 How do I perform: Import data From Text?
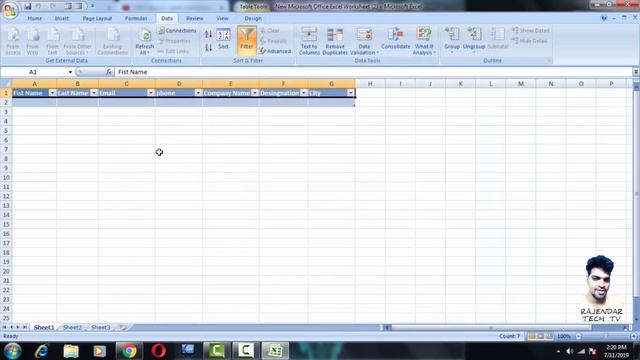pos(52,42)
